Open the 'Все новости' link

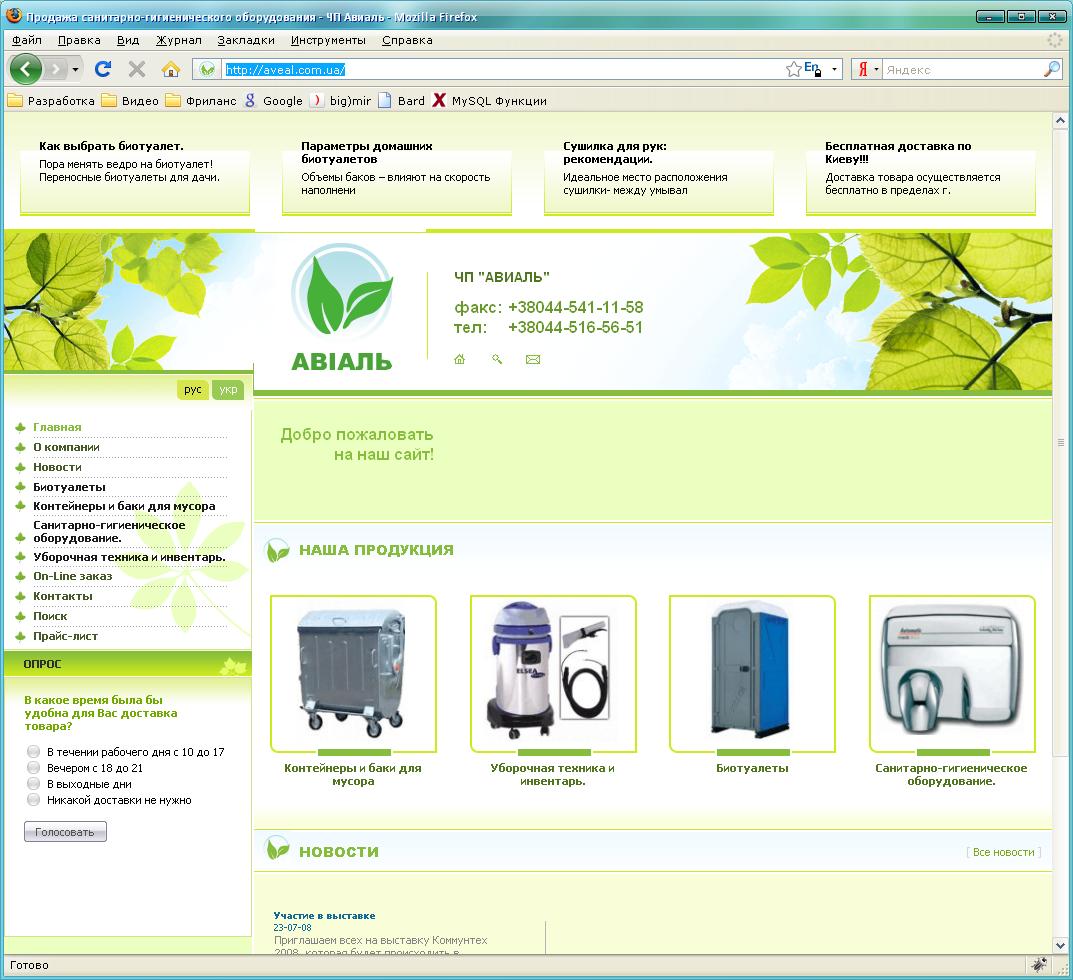[x=1003, y=852]
